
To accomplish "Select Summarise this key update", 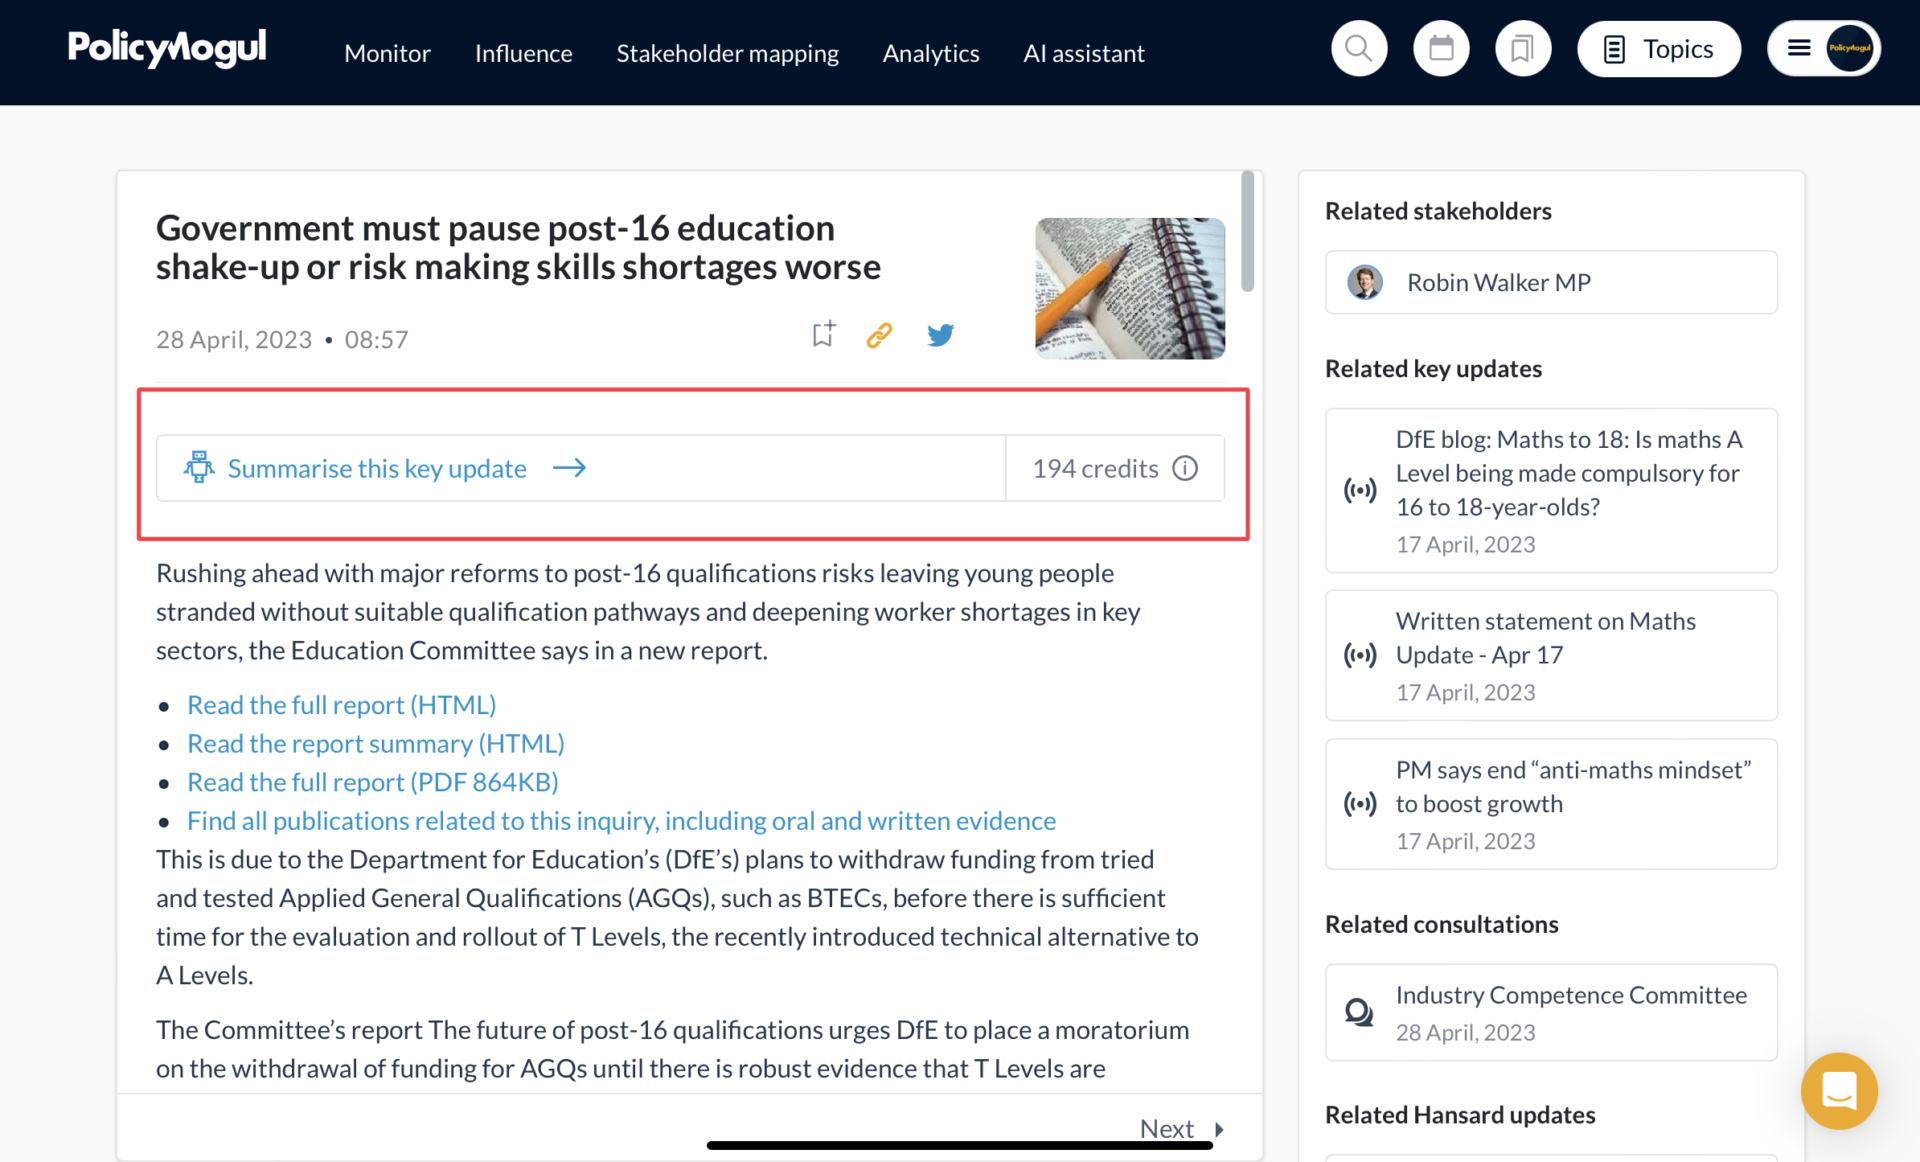I will [377, 467].
